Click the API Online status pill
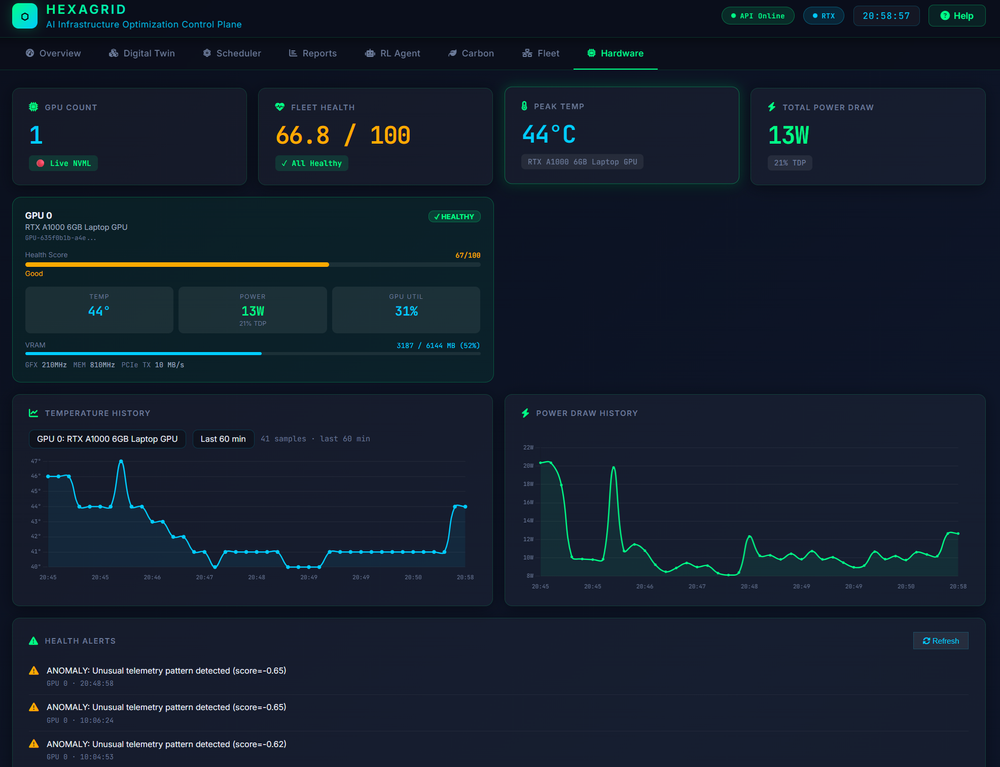Screen dimensions: 1000x767 [x=757, y=16]
